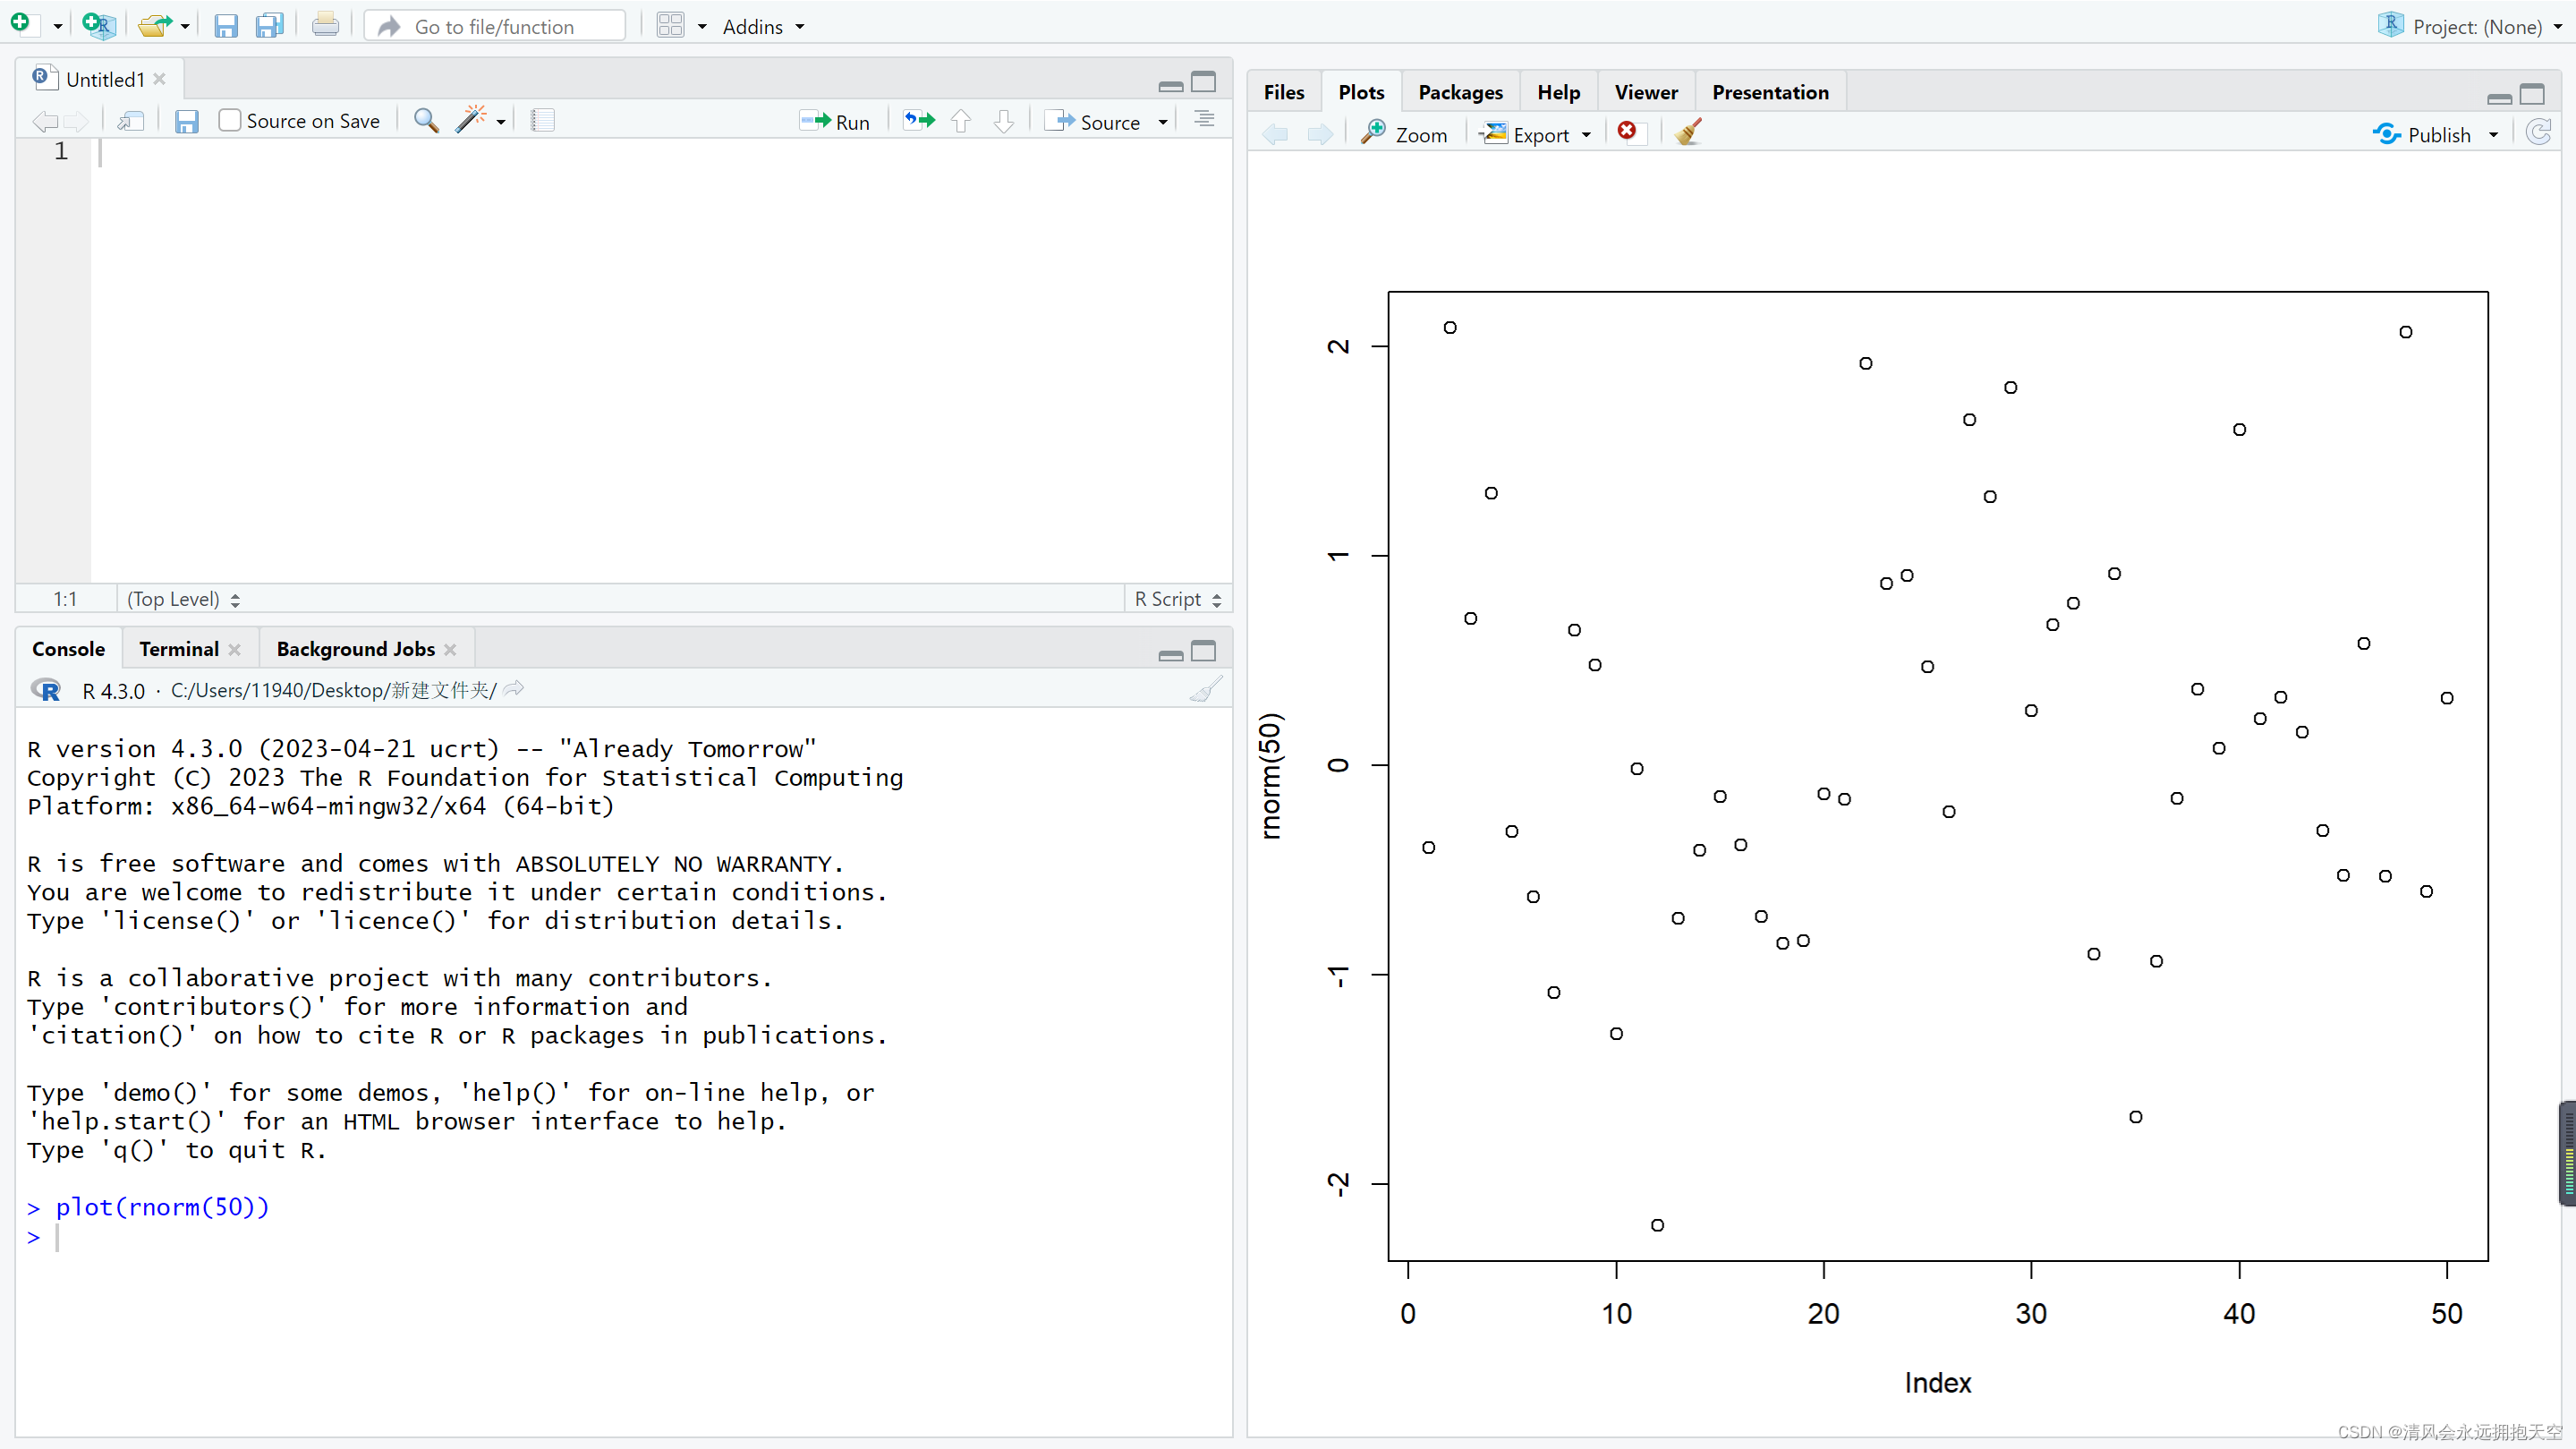Save the current document in main toolbar
The width and height of the screenshot is (2576, 1449).
[226, 26]
